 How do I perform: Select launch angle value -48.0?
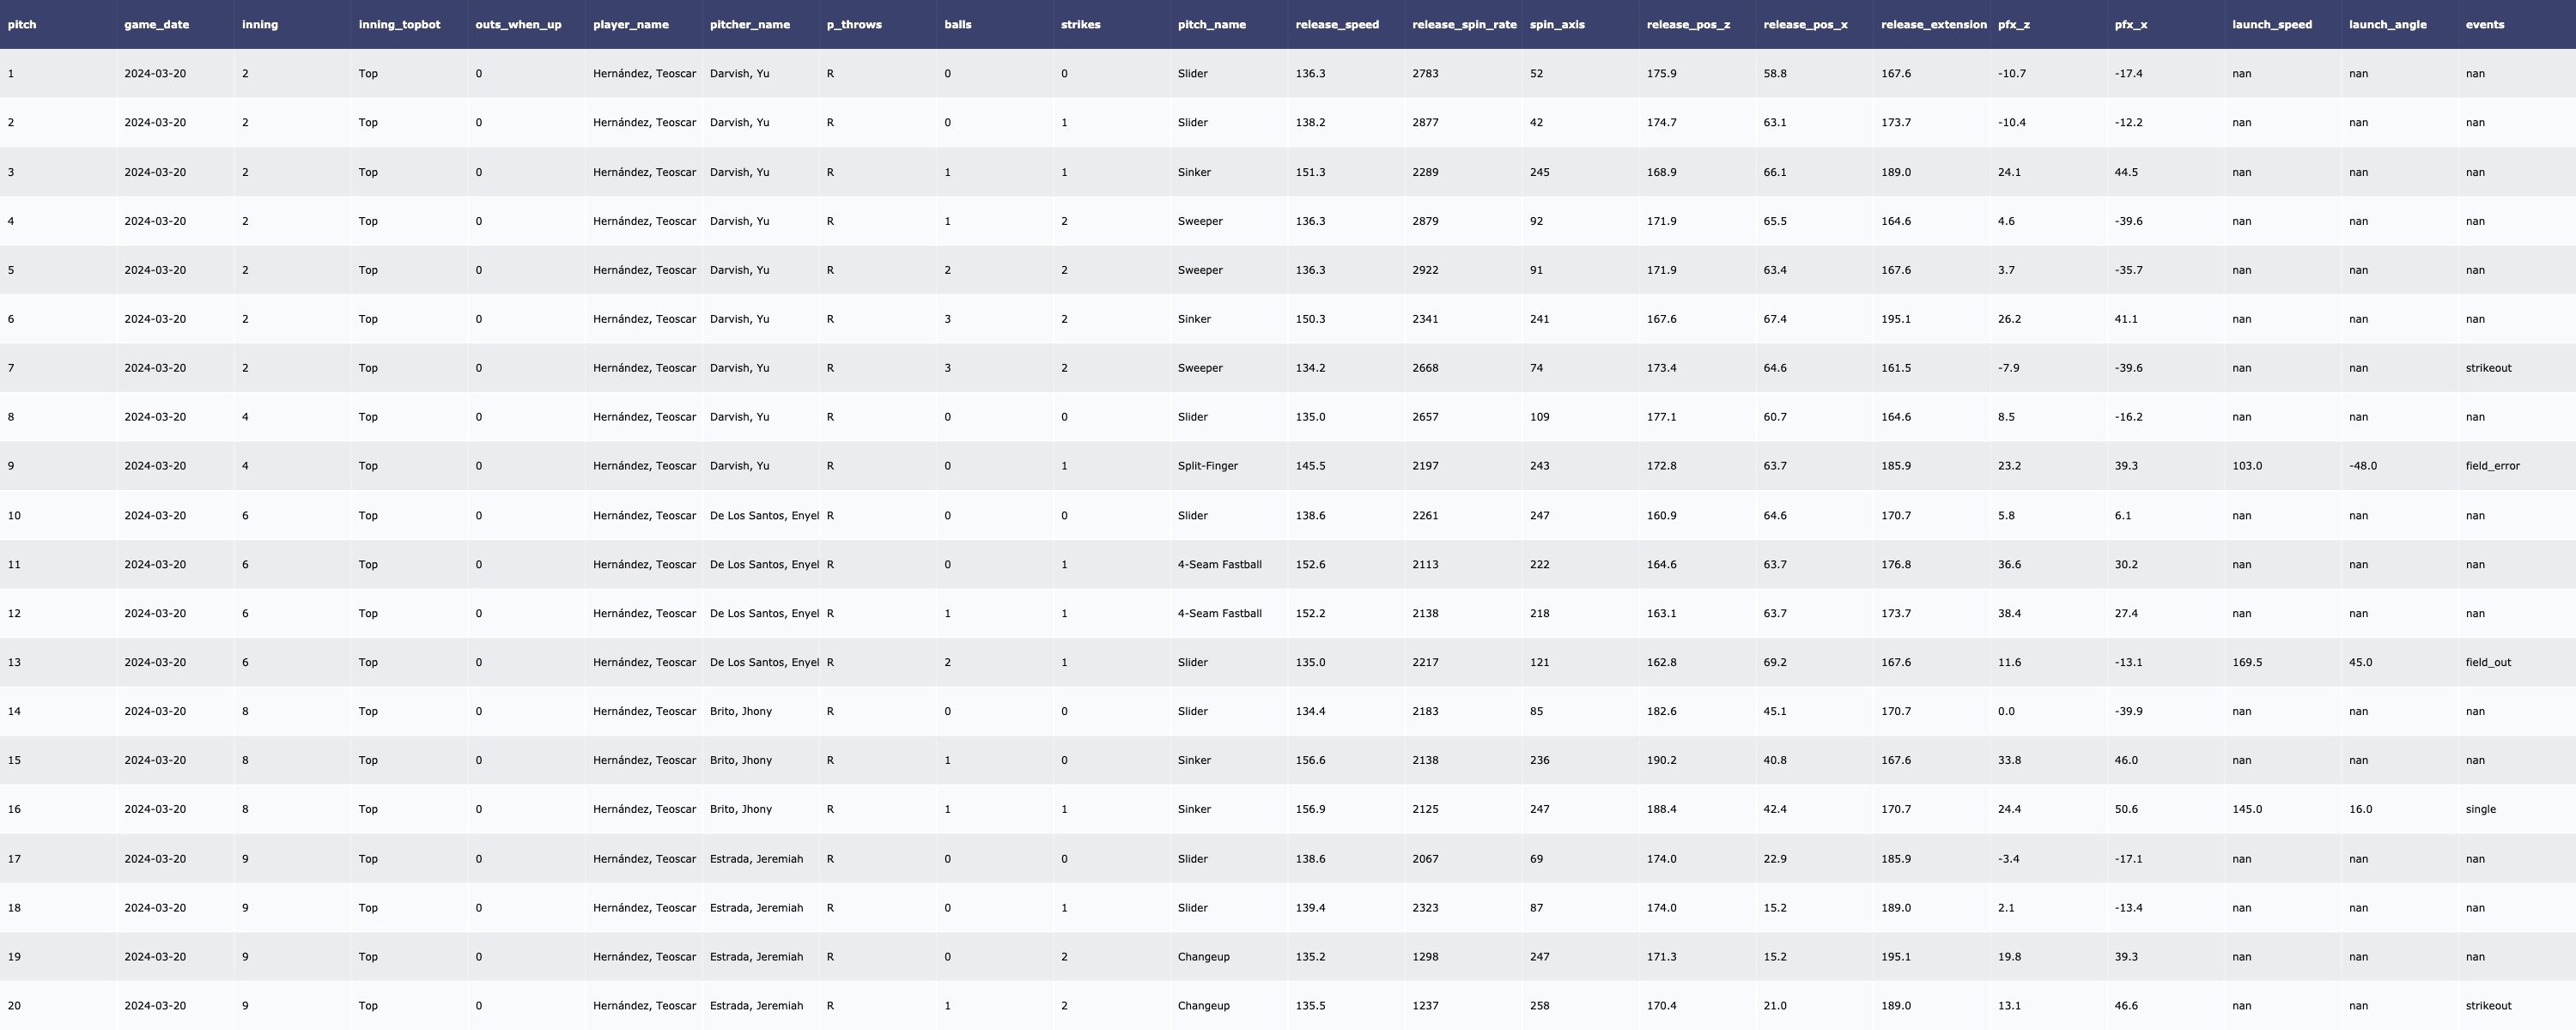(2362, 466)
